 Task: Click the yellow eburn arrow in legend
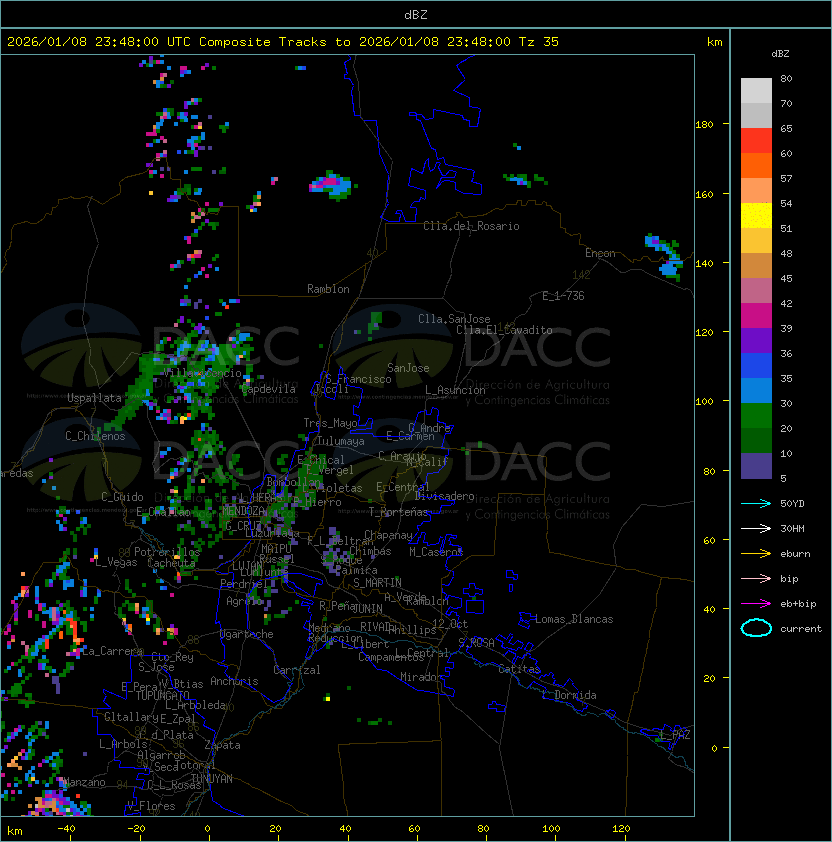(x=756, y=554)
